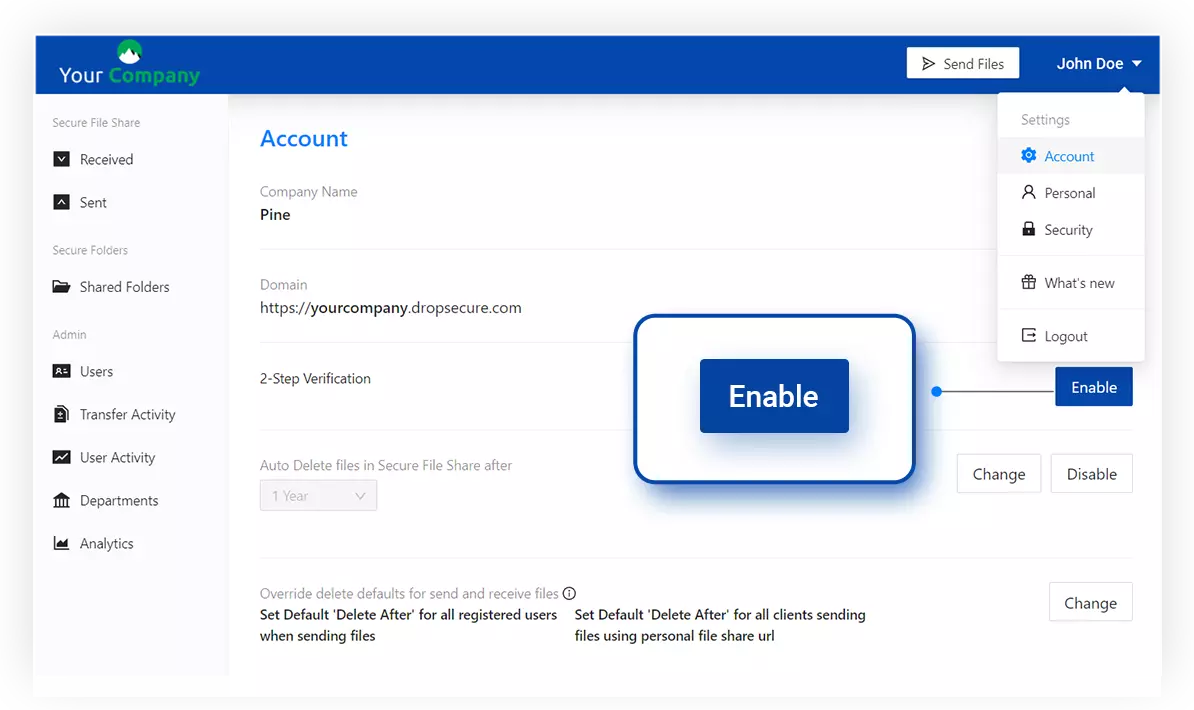Disable Auto Delete files setting

coord(1091,473)
